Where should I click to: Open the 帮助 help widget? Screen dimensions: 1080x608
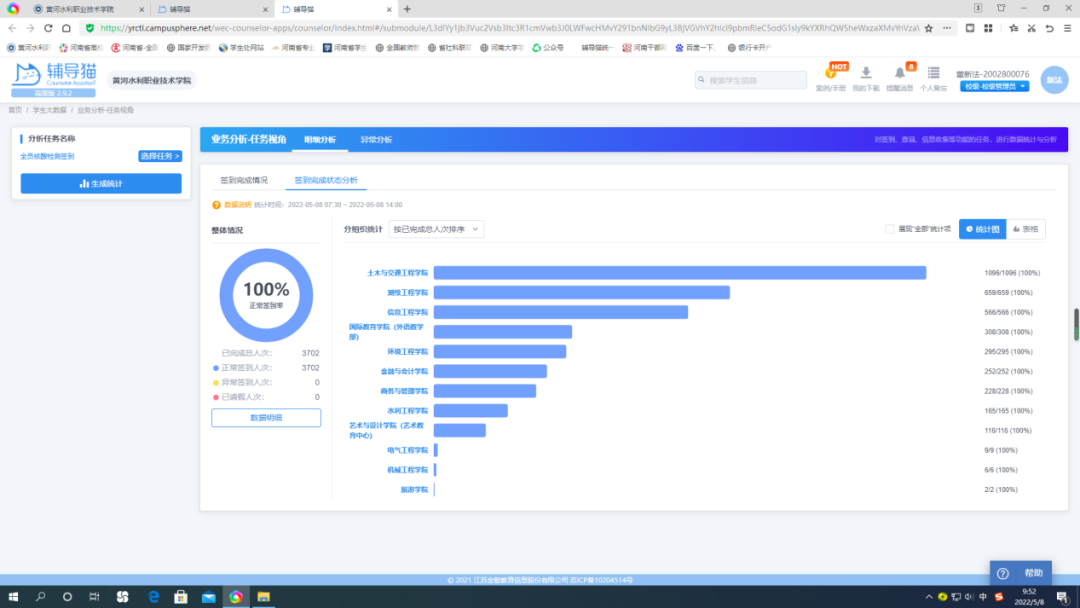point(1020,573)
